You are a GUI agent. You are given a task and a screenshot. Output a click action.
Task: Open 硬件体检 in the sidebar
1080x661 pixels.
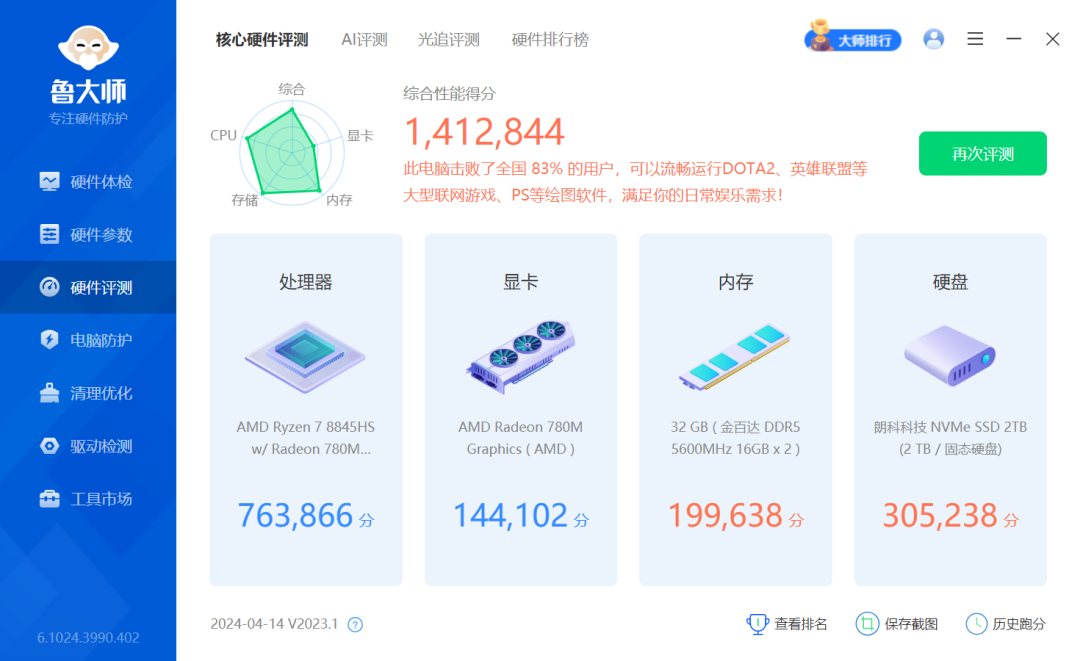[88, 182]
